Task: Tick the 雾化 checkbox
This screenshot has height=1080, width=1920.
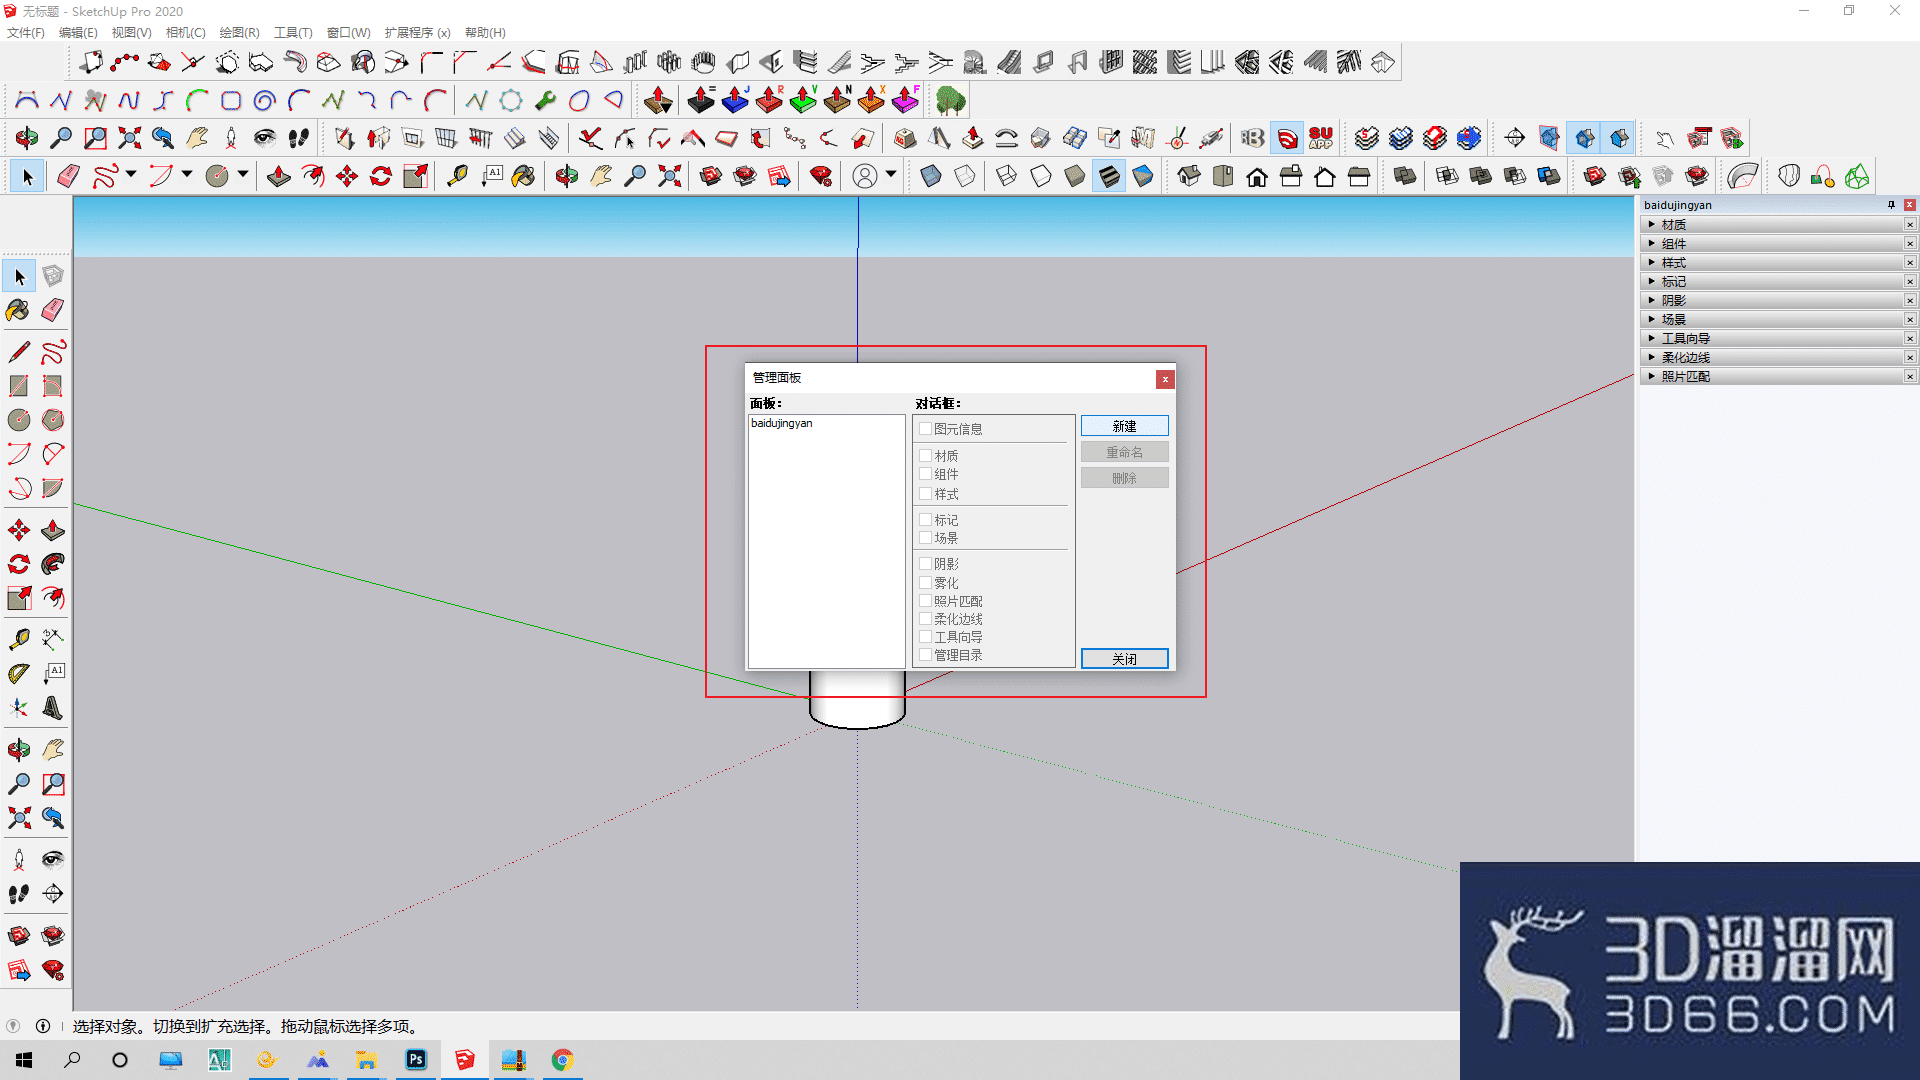Action: (925, 582)
